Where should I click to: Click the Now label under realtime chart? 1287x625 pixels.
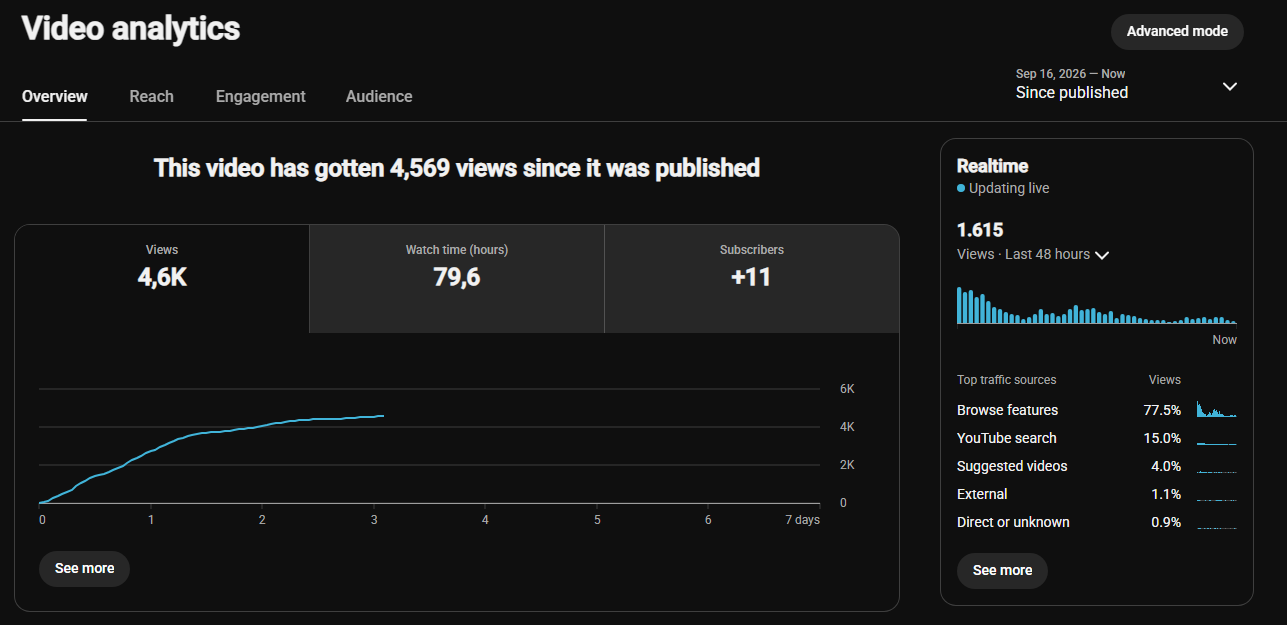pyautogui.click(x=1225, y=340)
